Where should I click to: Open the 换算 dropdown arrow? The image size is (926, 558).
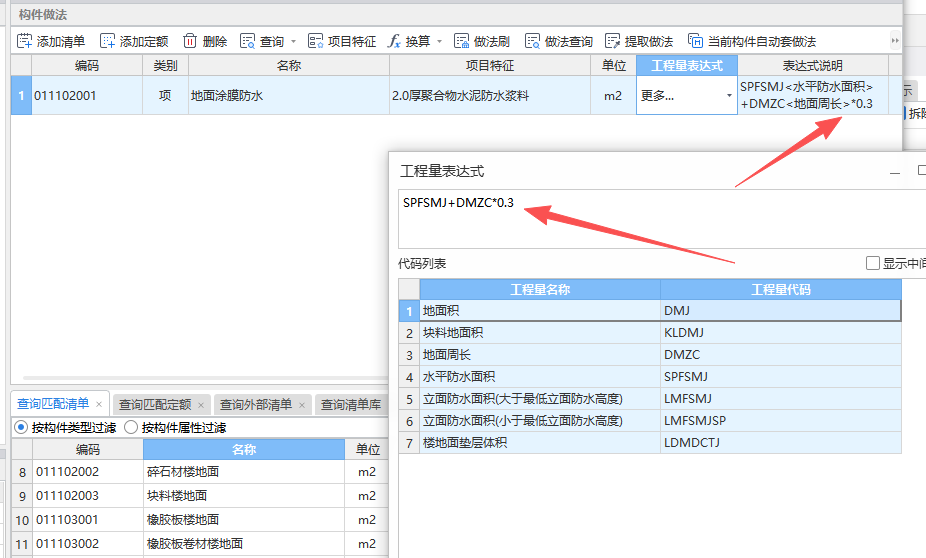coord(439,41)
